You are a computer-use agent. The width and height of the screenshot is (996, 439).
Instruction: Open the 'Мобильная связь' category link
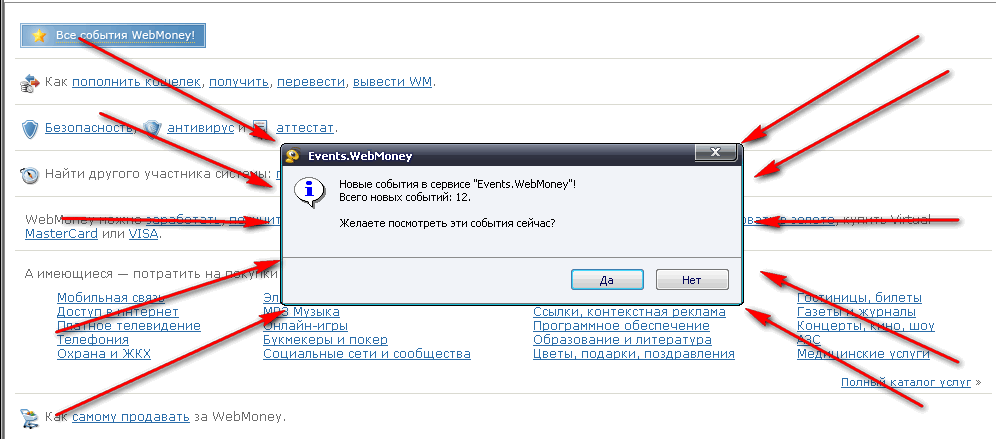(x=106, y=298)
